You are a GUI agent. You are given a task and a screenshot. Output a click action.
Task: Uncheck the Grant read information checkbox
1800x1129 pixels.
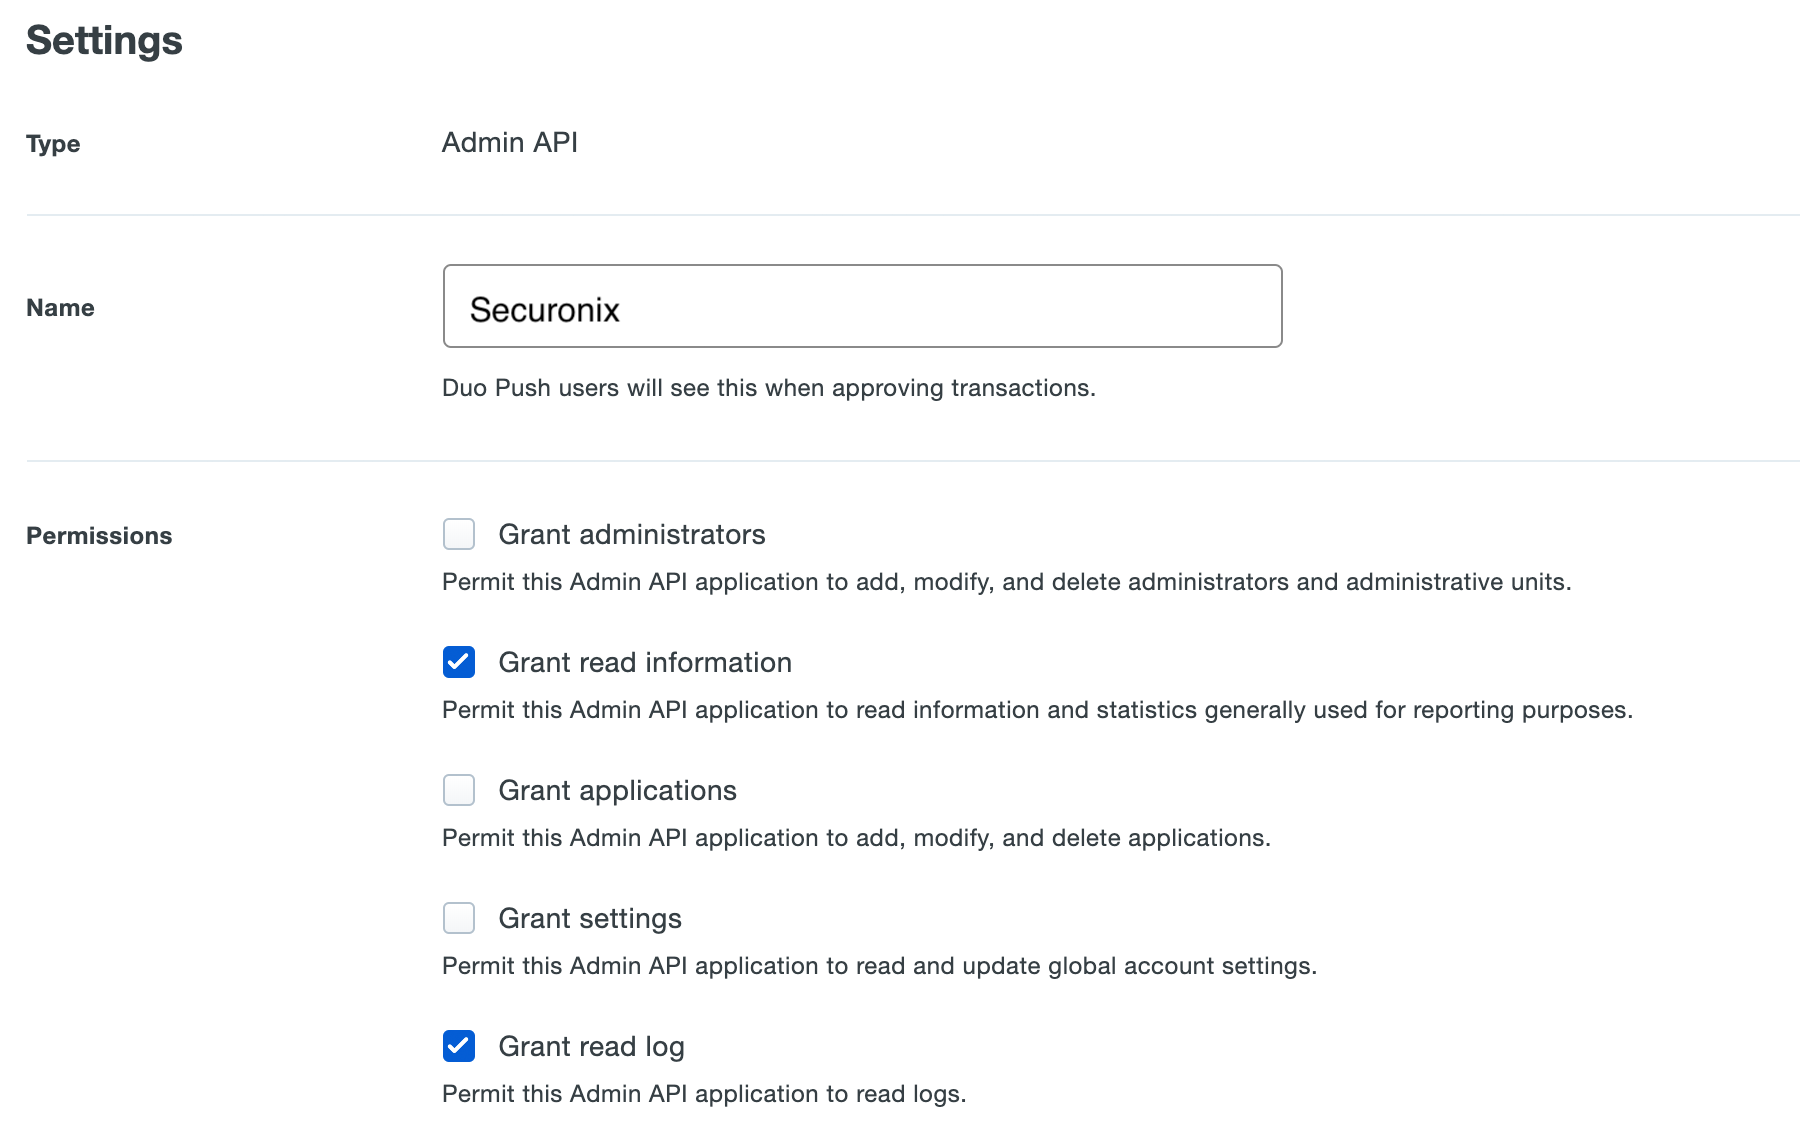(459, 662)
